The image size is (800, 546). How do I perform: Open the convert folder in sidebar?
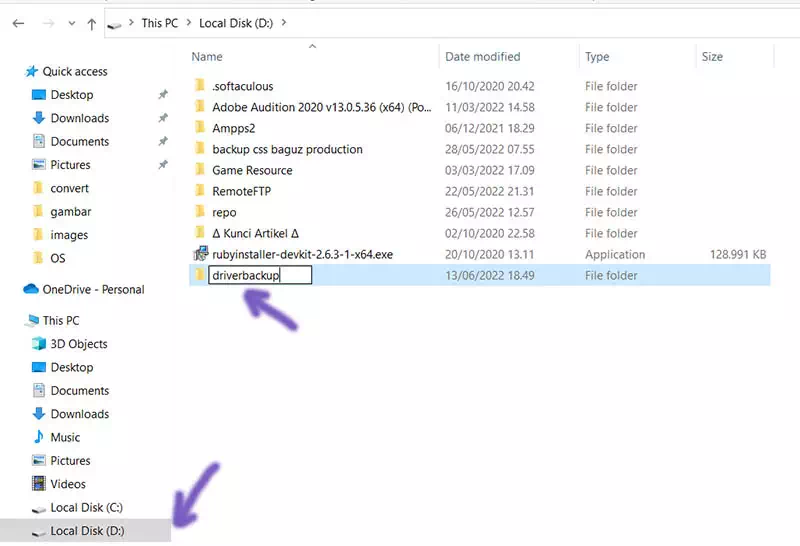pyautogui.click(x=69, y=188)
